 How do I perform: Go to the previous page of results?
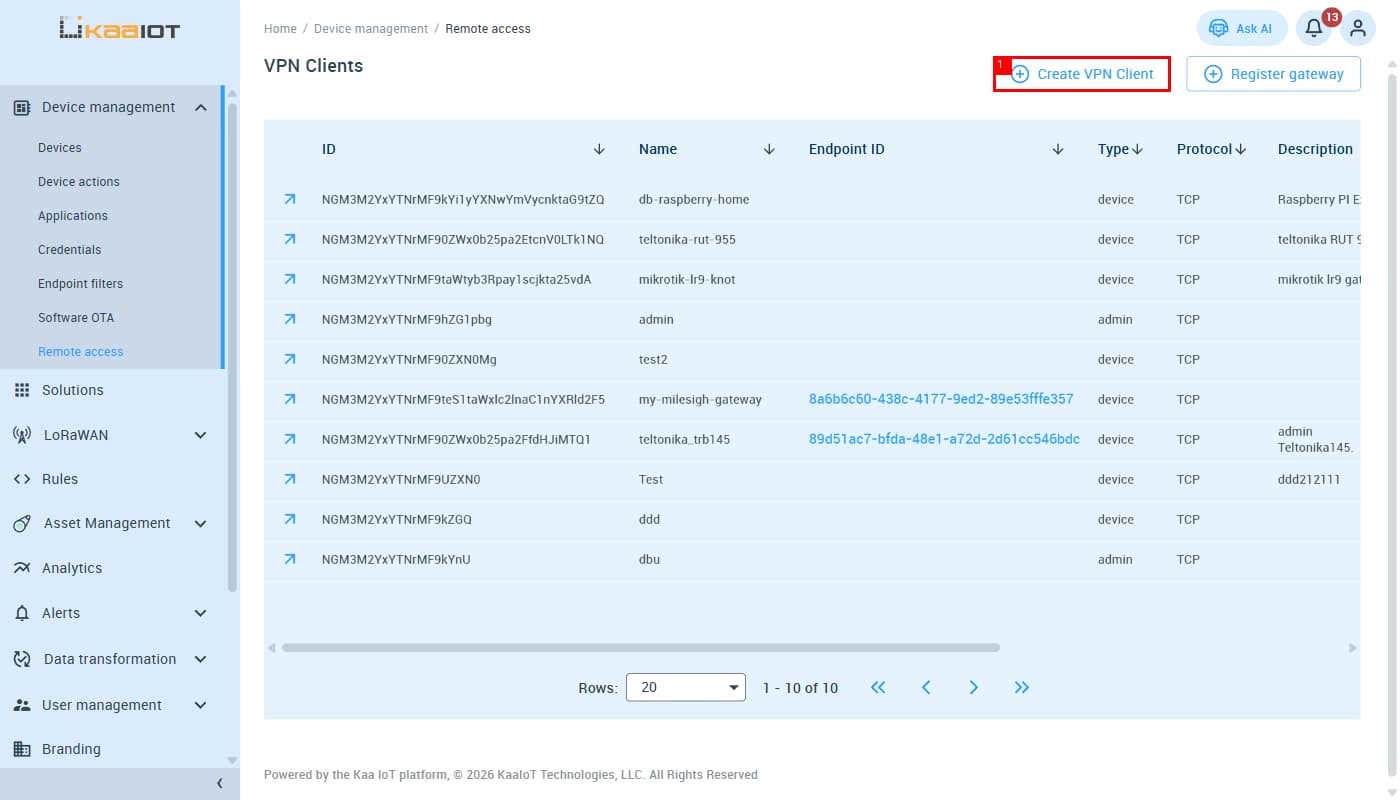[x=926, y=687]
